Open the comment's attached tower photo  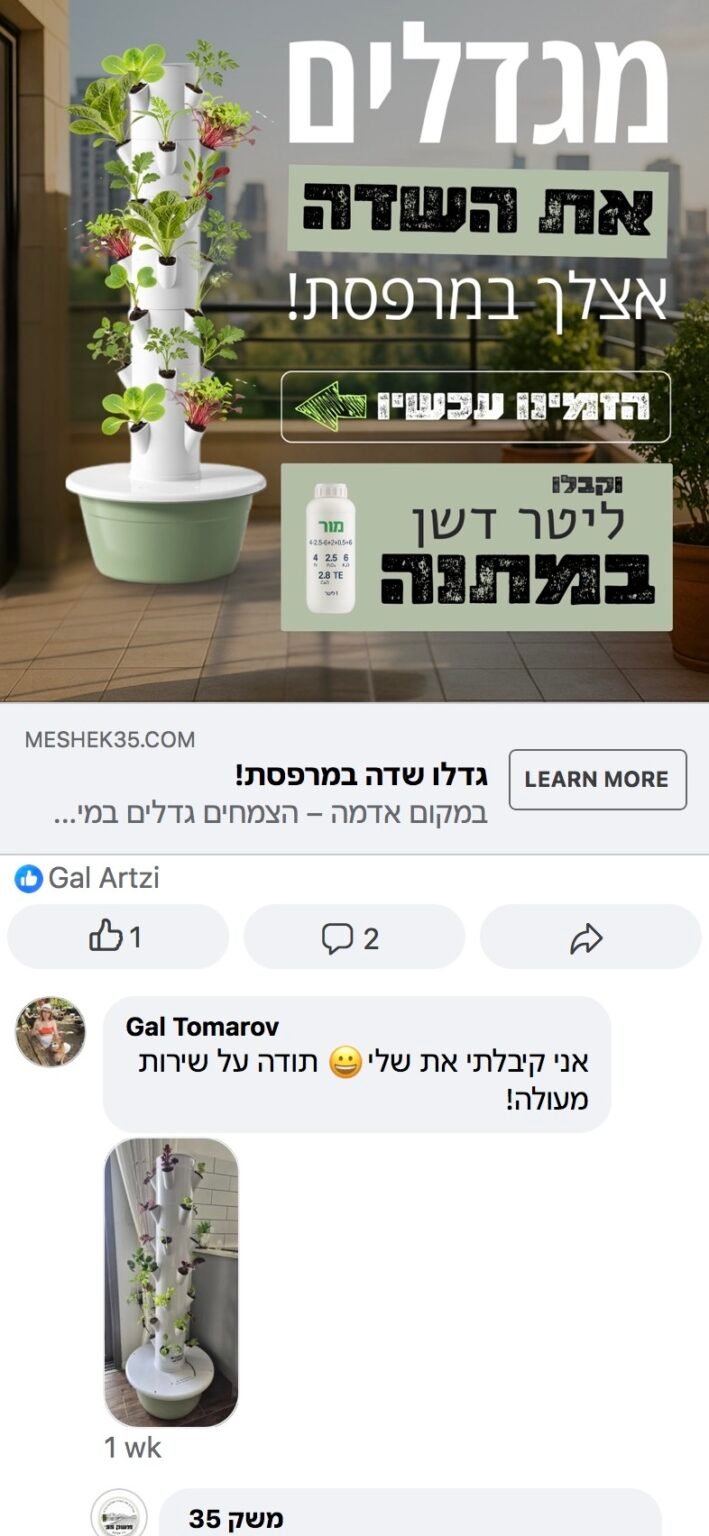point(171,1282)
